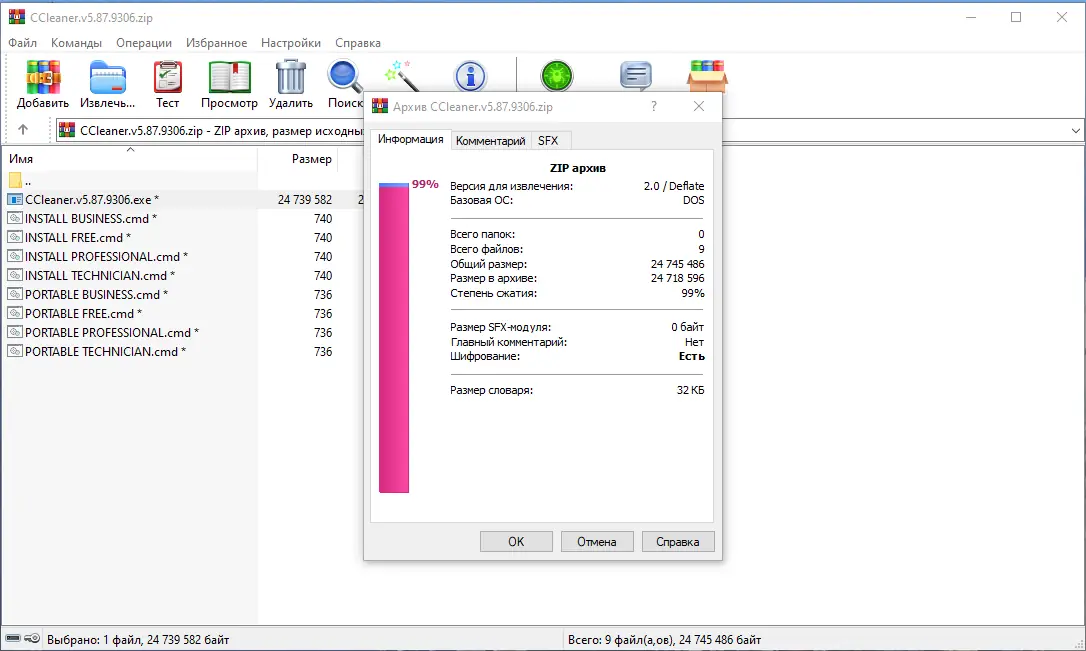
Task: Click the Тест (Test) toolbar icon
Action: click(168, 77)
